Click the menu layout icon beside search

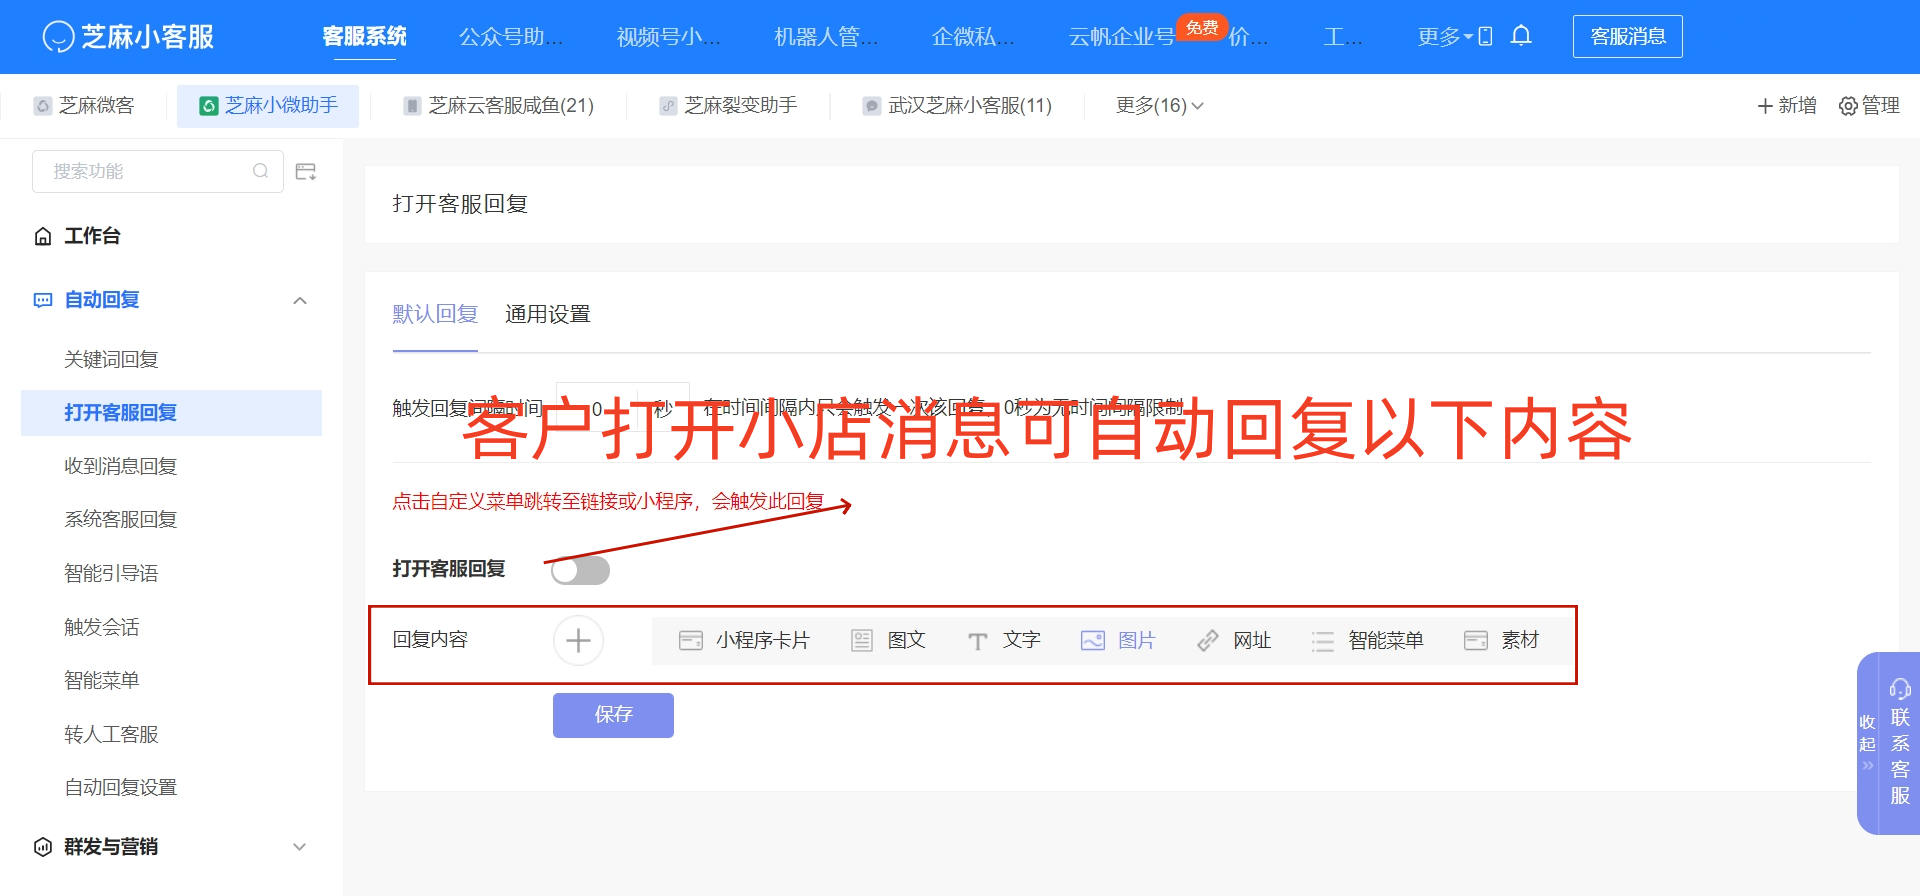(x=306, y=172)
